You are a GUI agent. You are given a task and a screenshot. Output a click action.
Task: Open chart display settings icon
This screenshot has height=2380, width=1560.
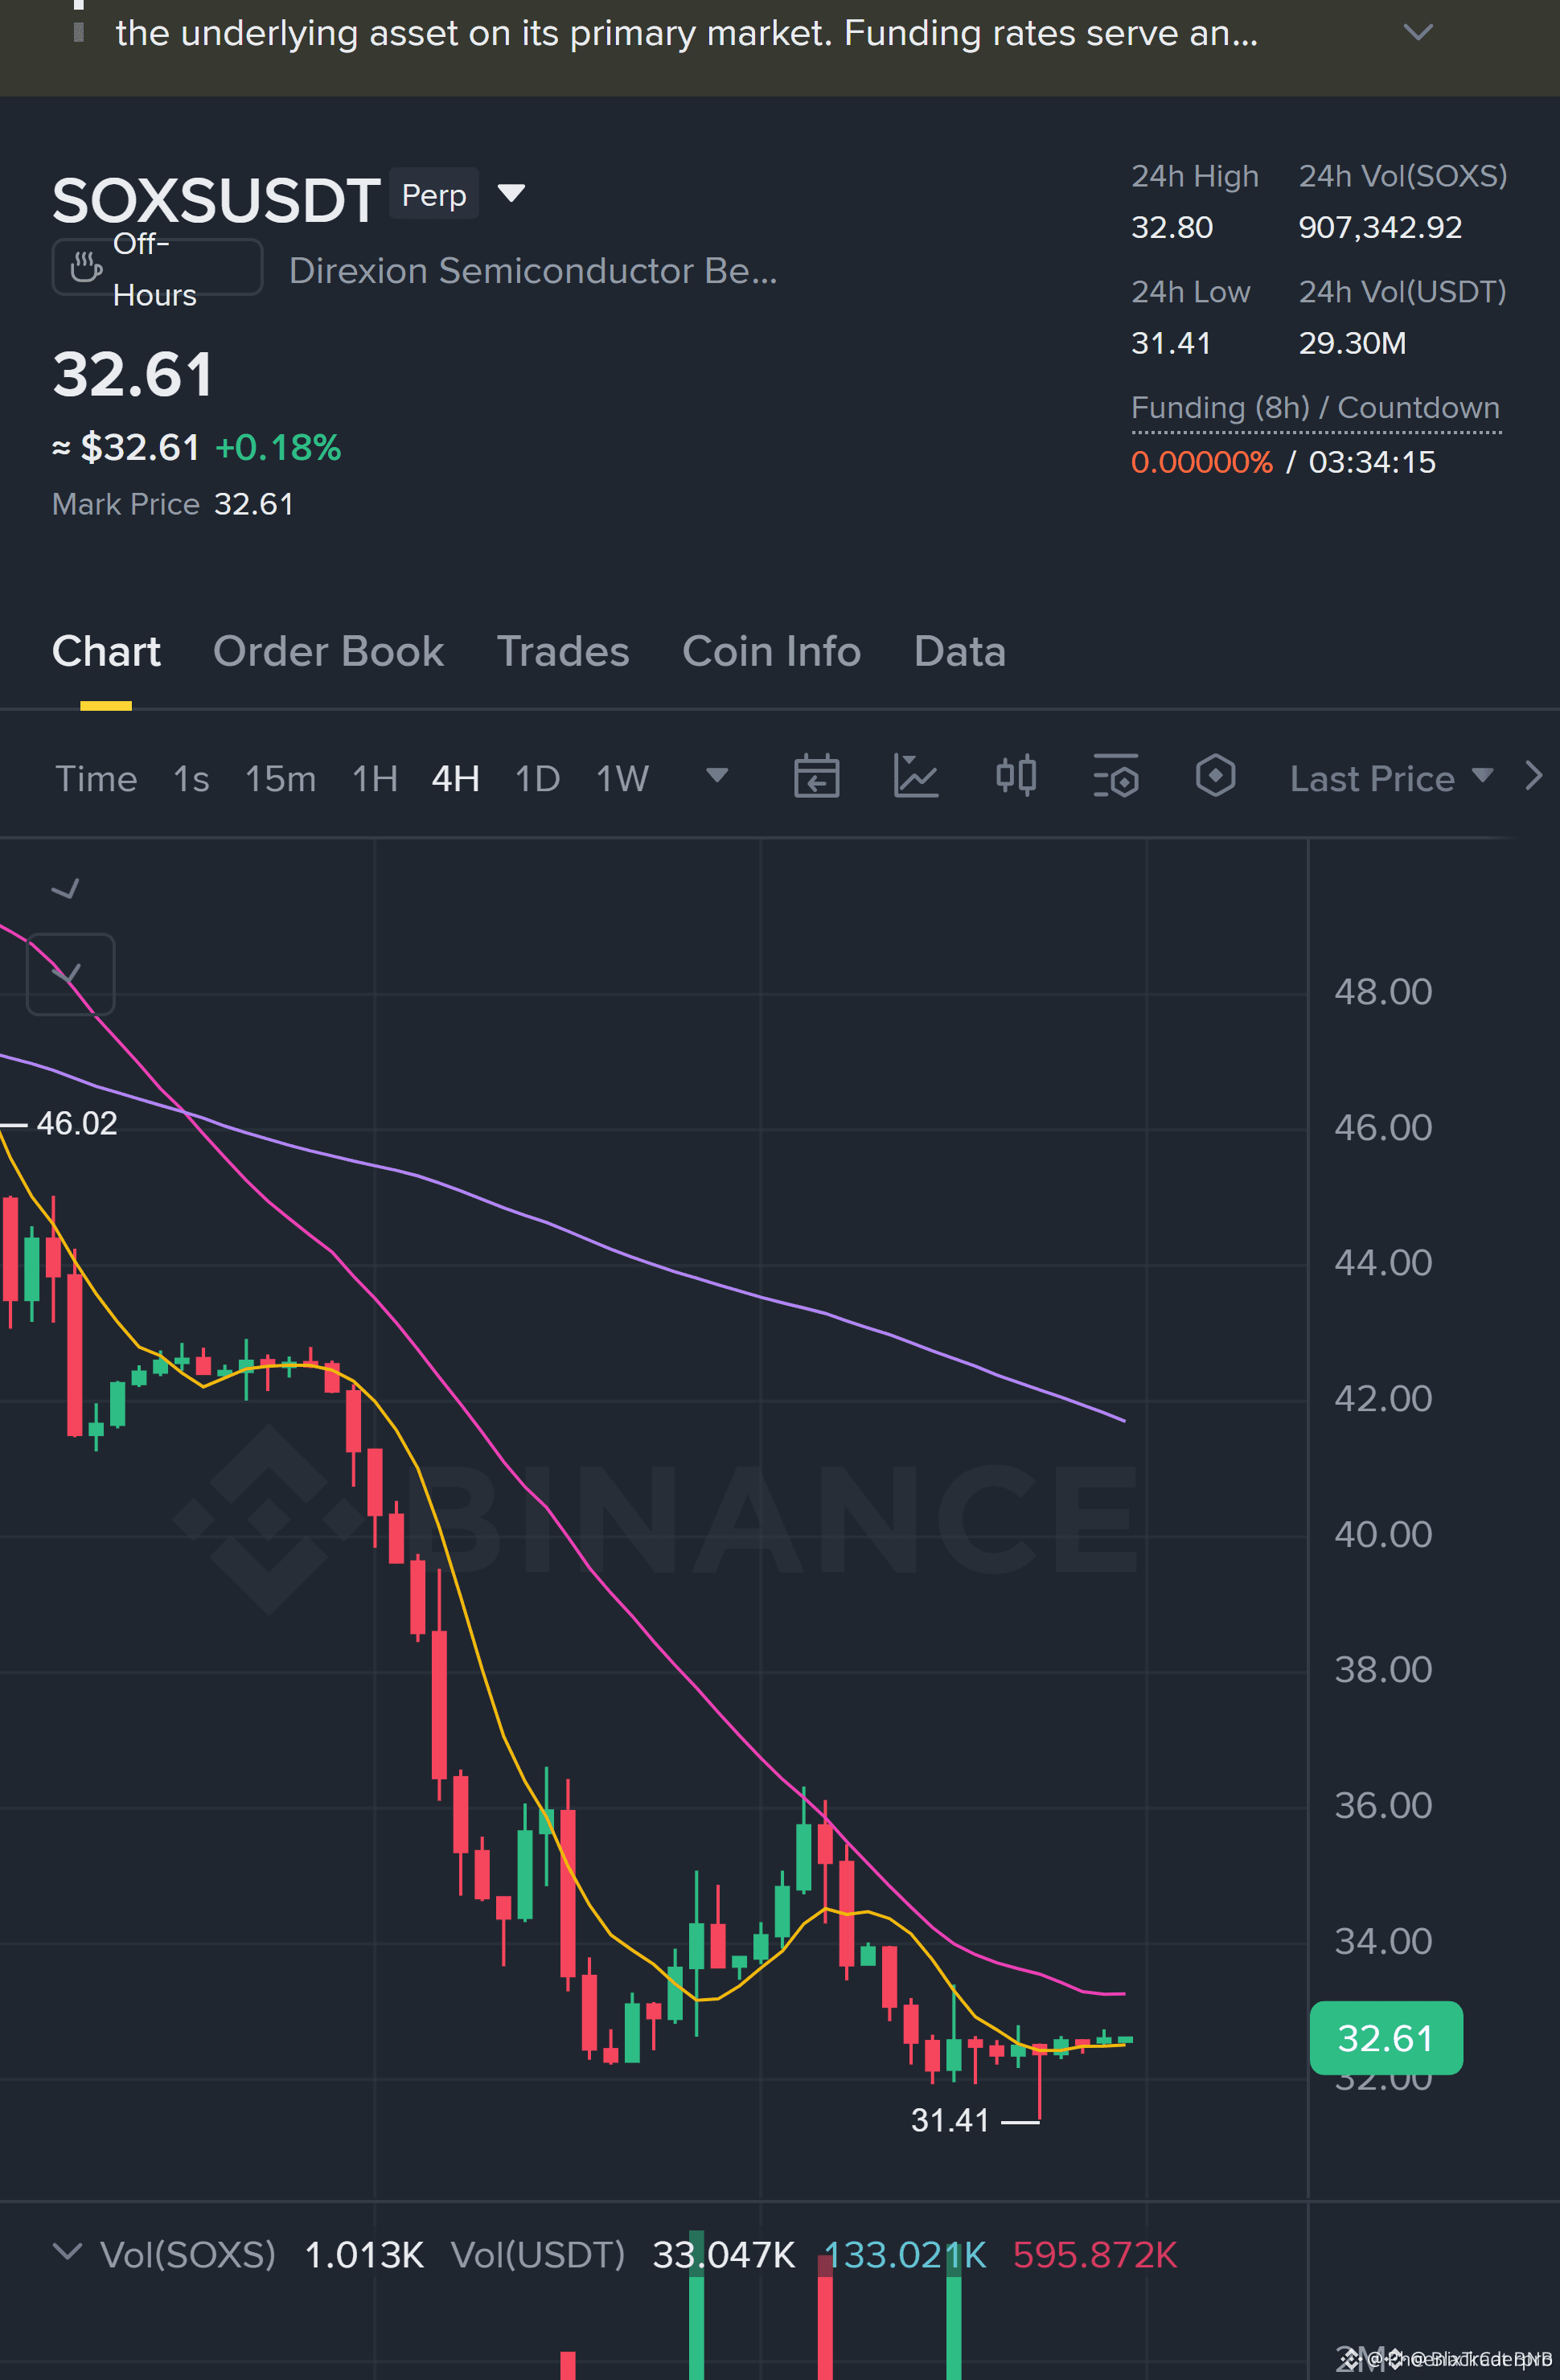pos(1116,777)
